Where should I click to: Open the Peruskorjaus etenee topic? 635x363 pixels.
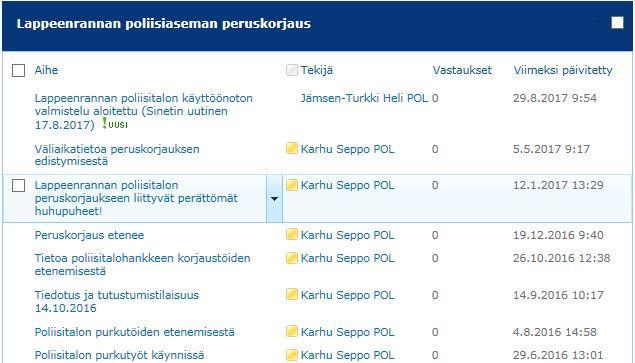tap(89, 235)
